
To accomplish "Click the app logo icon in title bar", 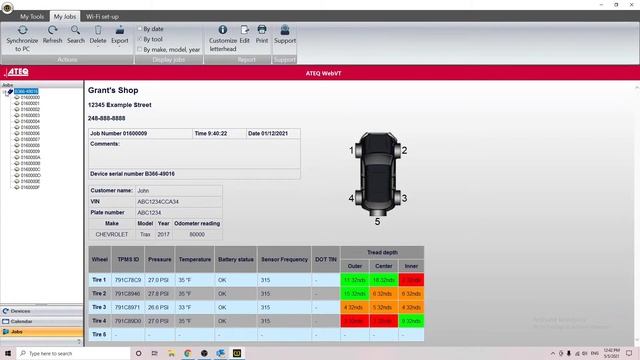I will pyautogui.click(x=7, y=7).
